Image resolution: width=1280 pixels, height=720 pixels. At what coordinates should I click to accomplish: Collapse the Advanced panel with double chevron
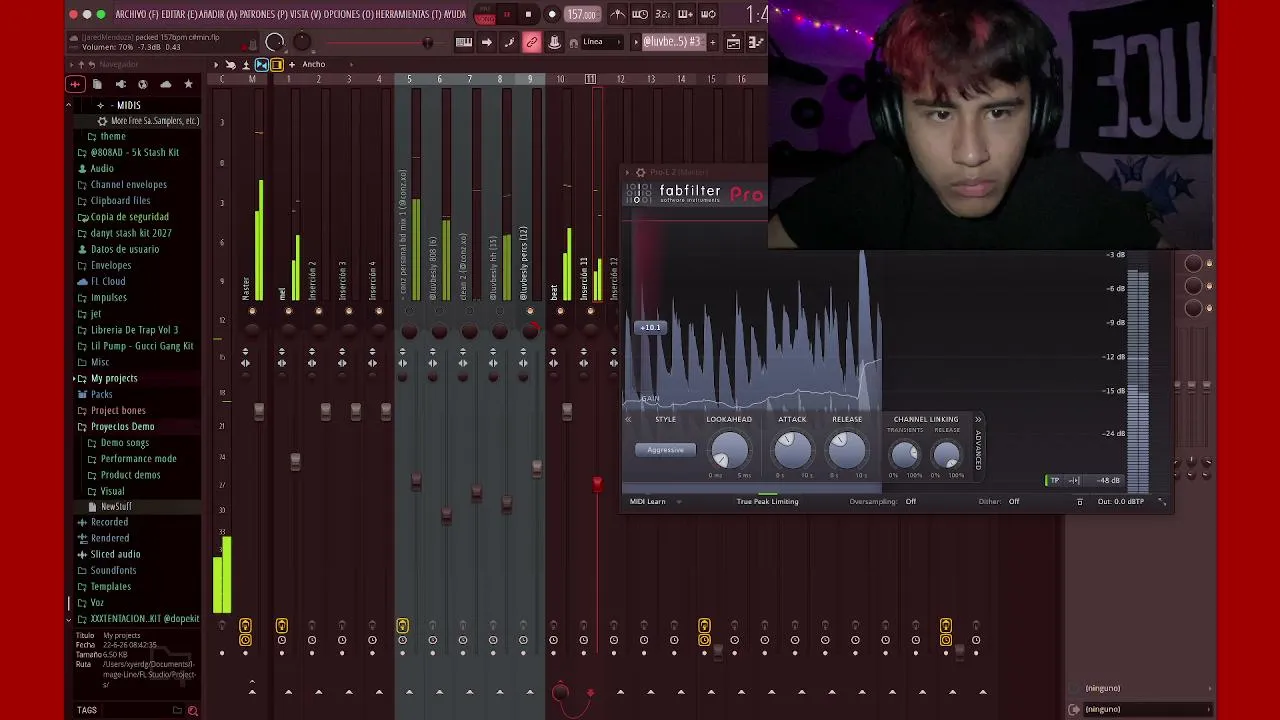point(977,420)
